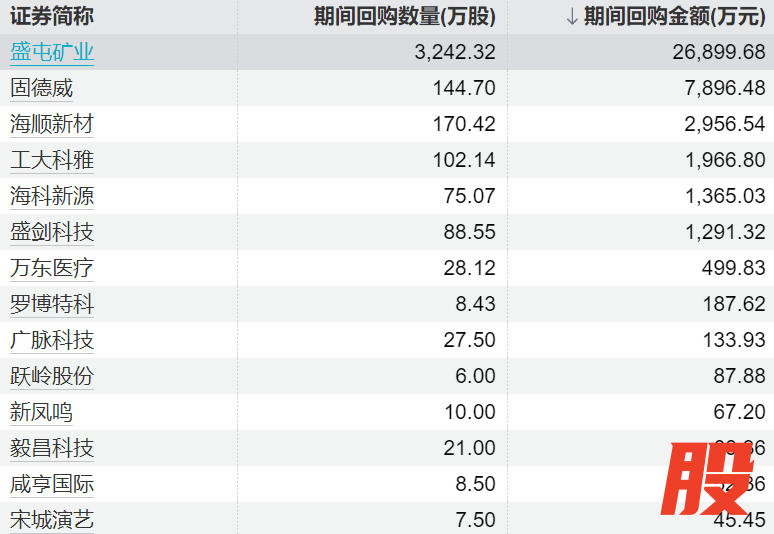Select 盛屯矿业 amount cell 26,899.68
This screenshot has height=534, width=774.
(714, 52)
